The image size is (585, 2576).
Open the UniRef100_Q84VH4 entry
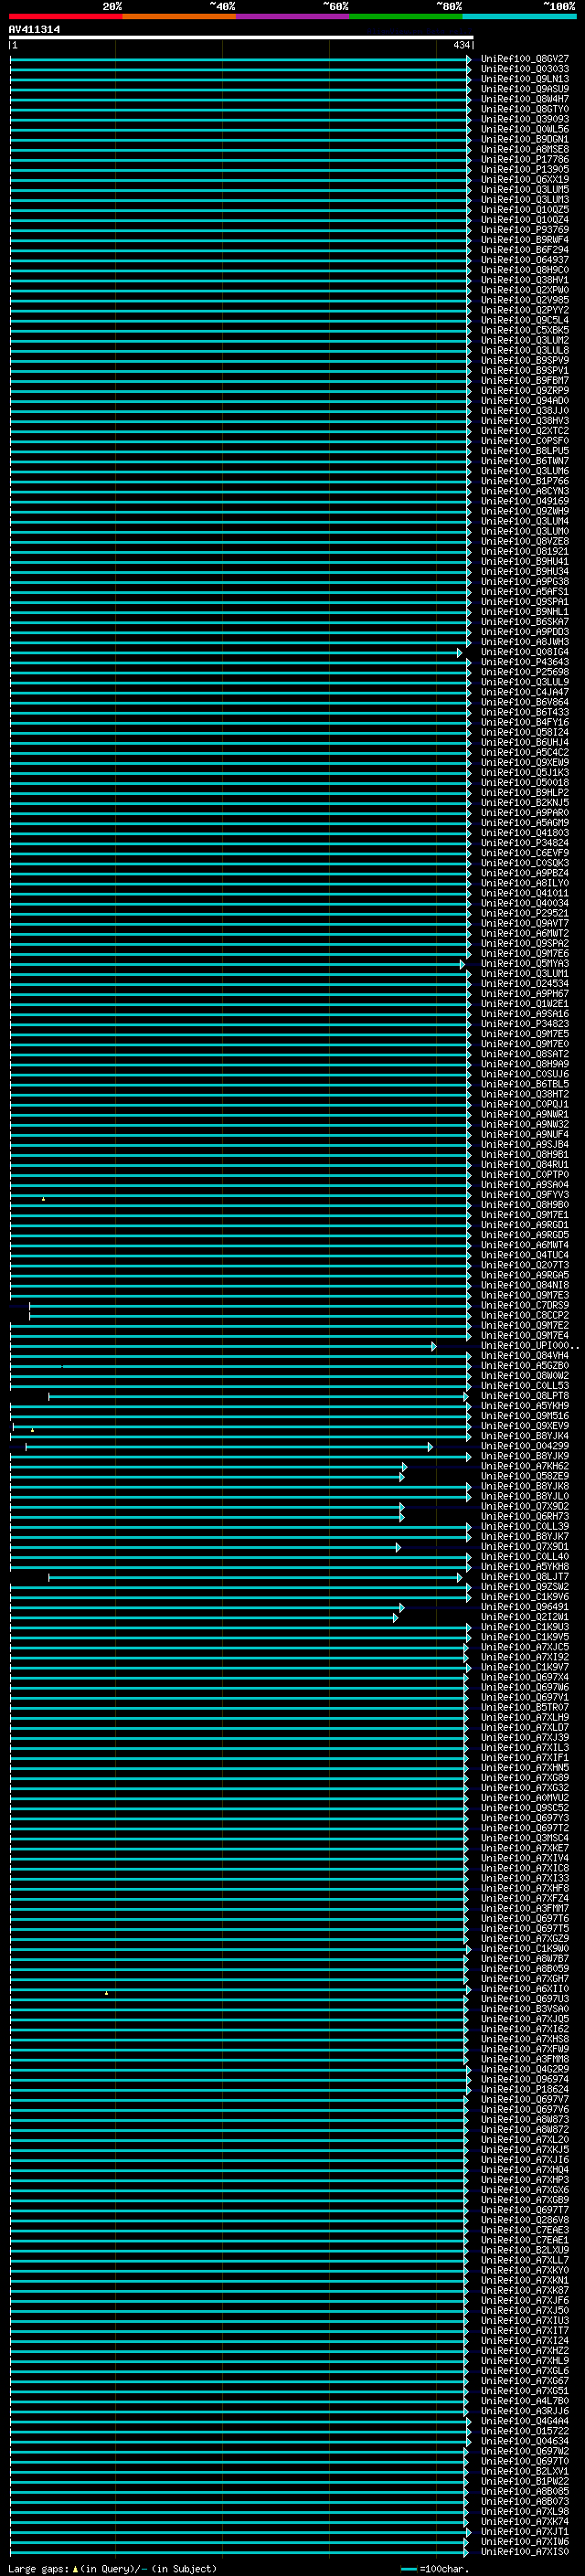525,1356
